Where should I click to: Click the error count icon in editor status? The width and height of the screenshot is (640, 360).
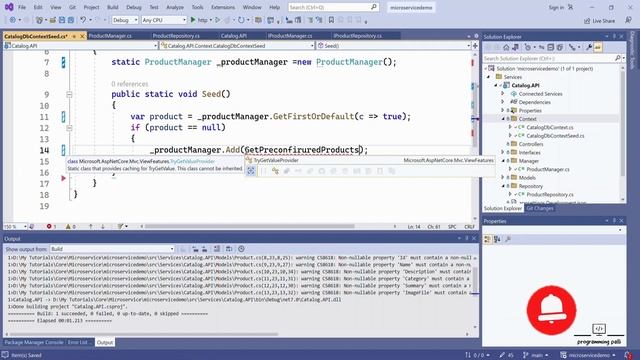(49, 227)
